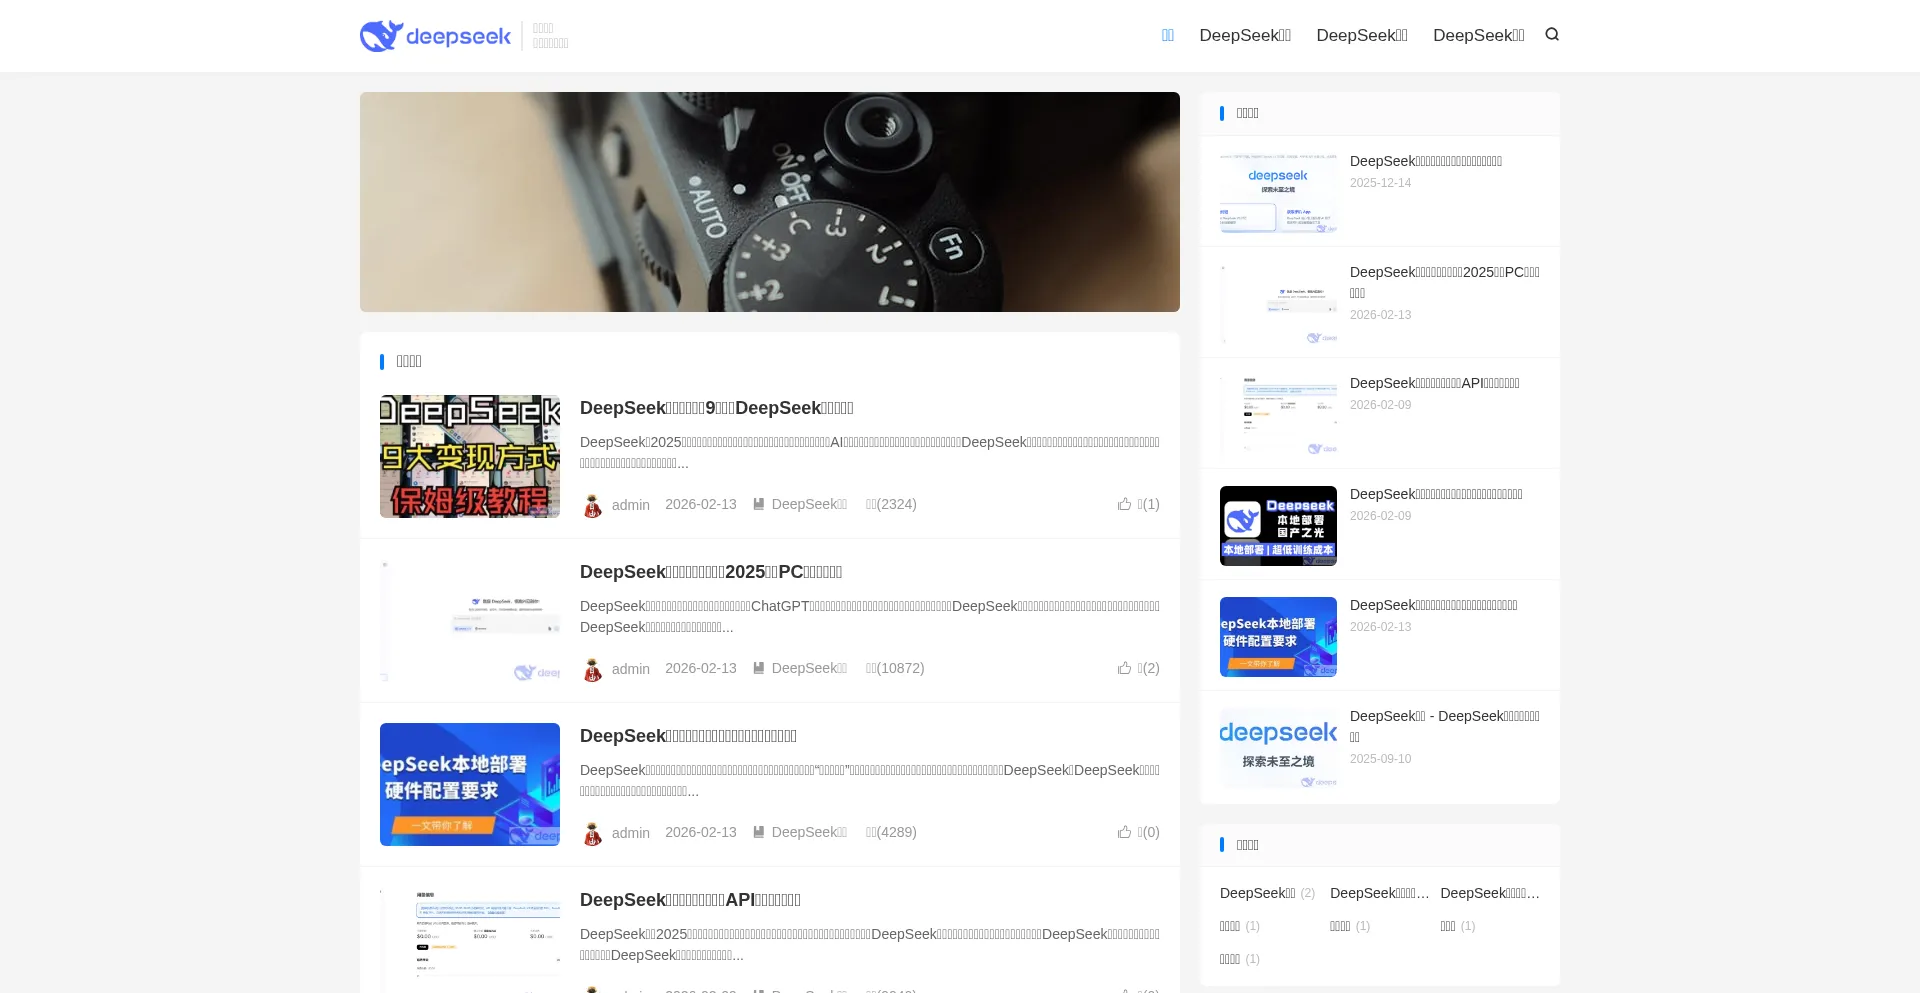Click thumbs-up icon on the 2324-view article

tap(1124, 504)
